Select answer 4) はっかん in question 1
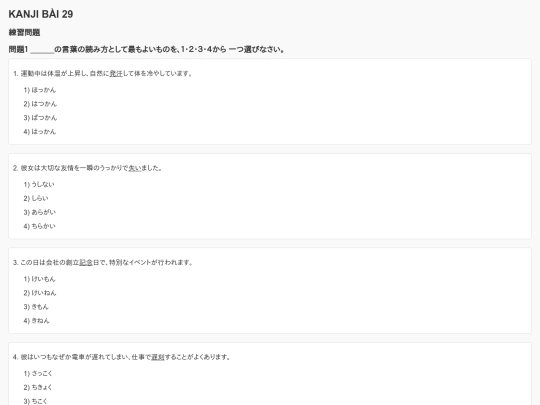 pos(40,132)
